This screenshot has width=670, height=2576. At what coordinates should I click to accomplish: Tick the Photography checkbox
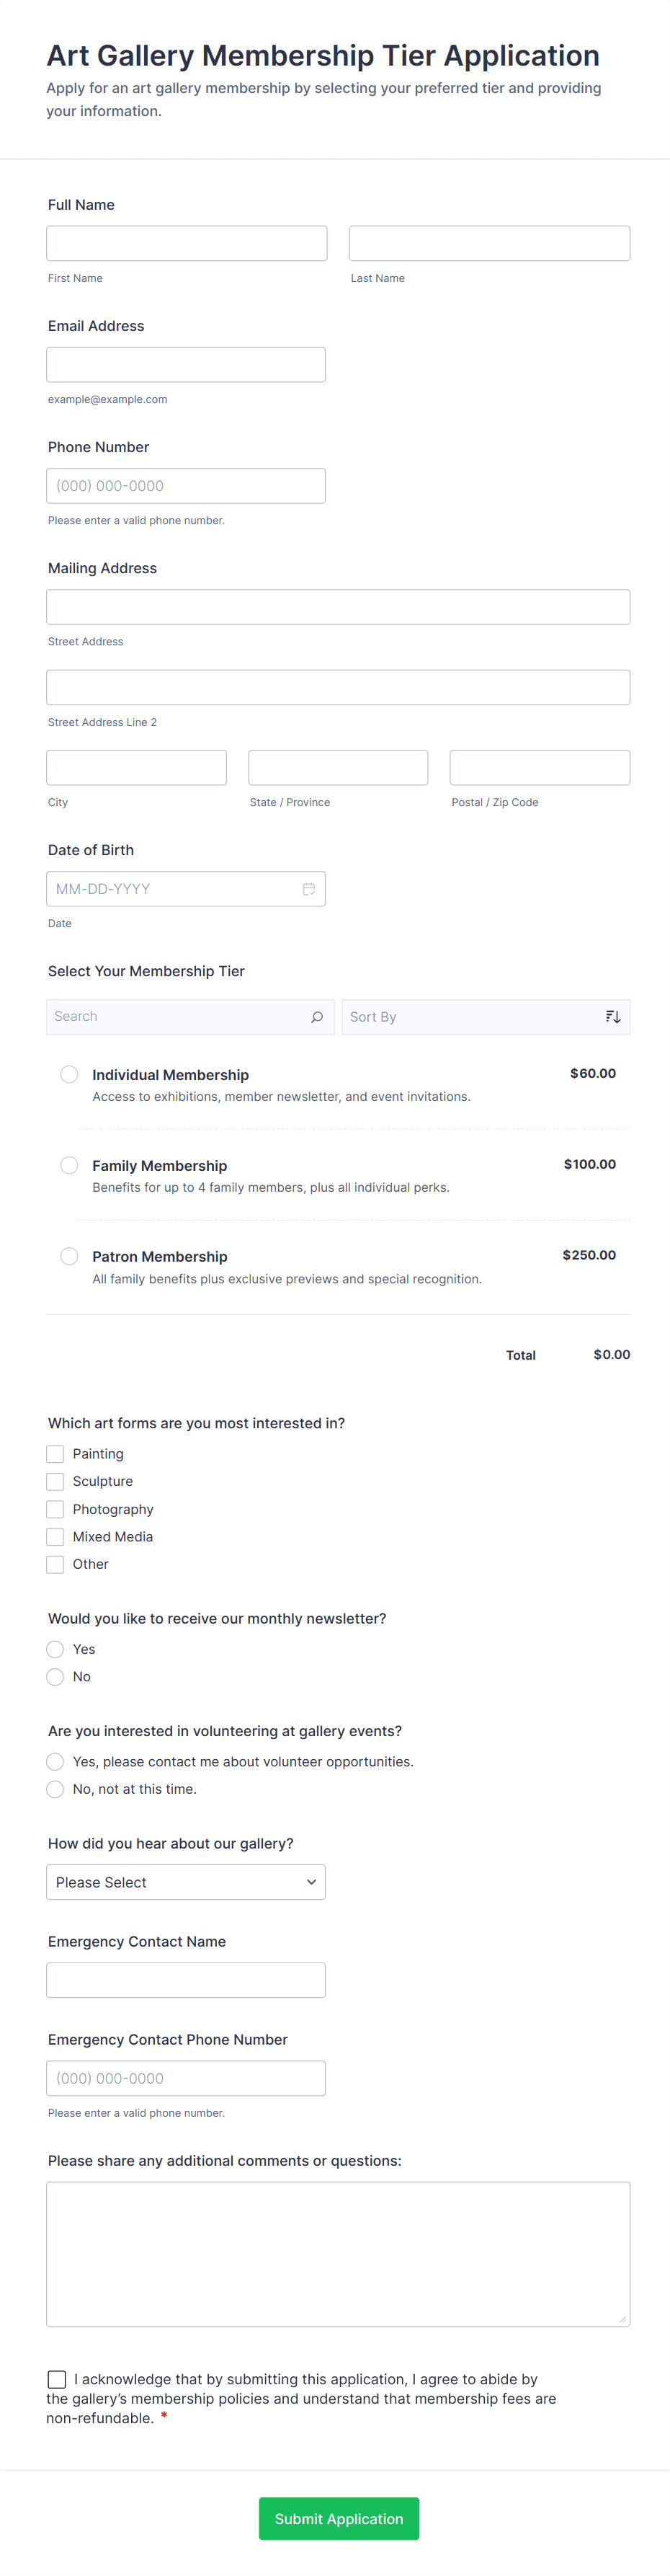(55, 1509)
